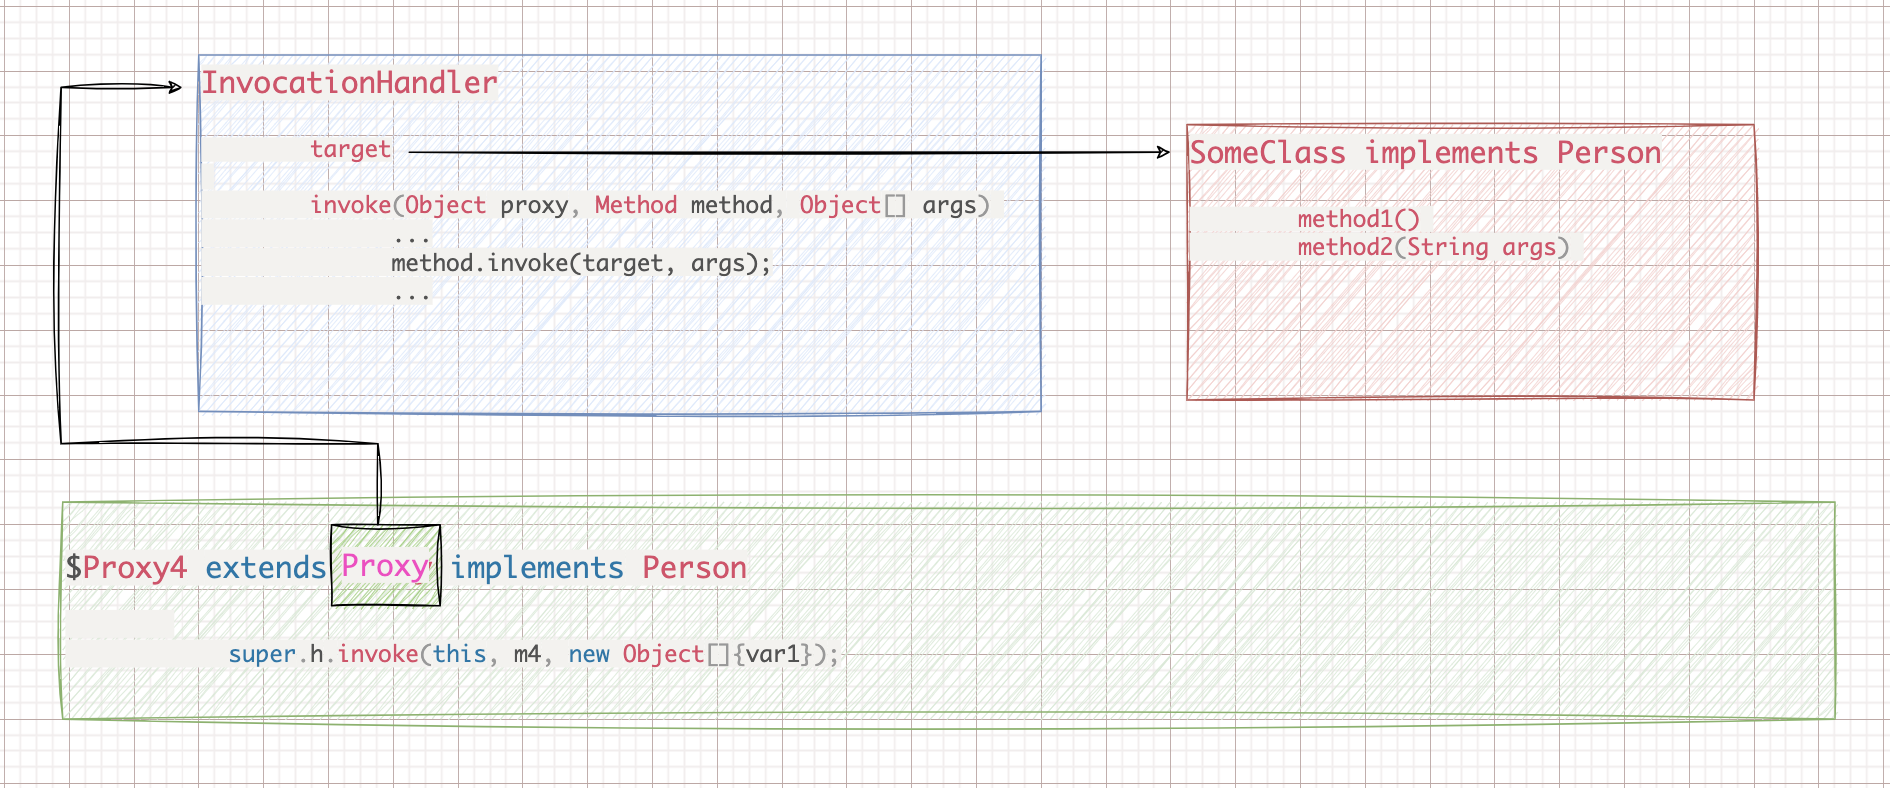This screenshot has width=1890, height=788.
Task: Click the arrowhead pointing at SomeClass box
Action: (x=1163, y=152)
